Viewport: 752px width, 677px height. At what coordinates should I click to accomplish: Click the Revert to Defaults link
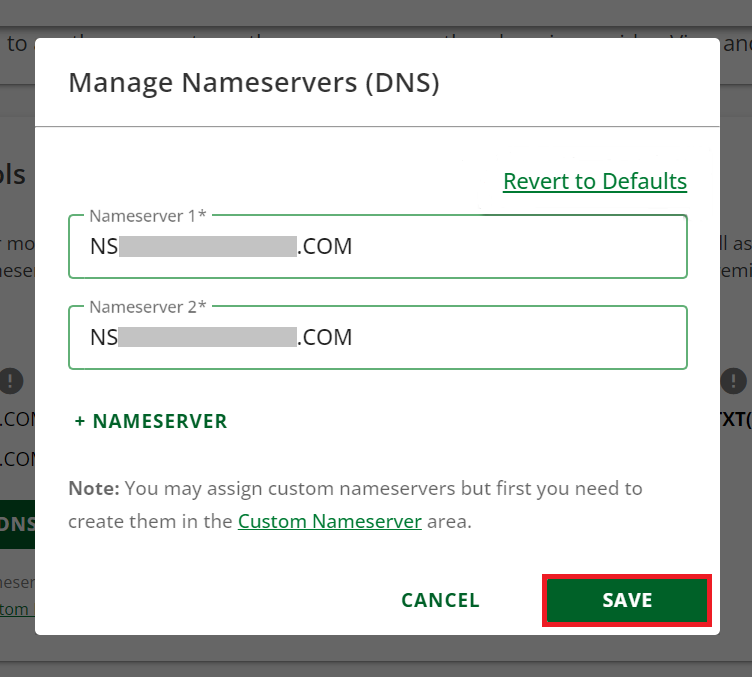tap(594, 181)
